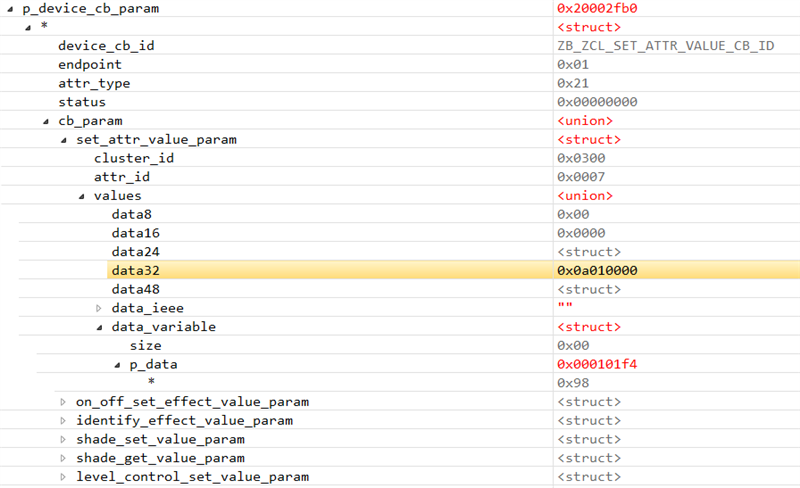Expand shade_set_value_param
The width and height of the screenshot is (800, 488).
click(x=63, y=440)
